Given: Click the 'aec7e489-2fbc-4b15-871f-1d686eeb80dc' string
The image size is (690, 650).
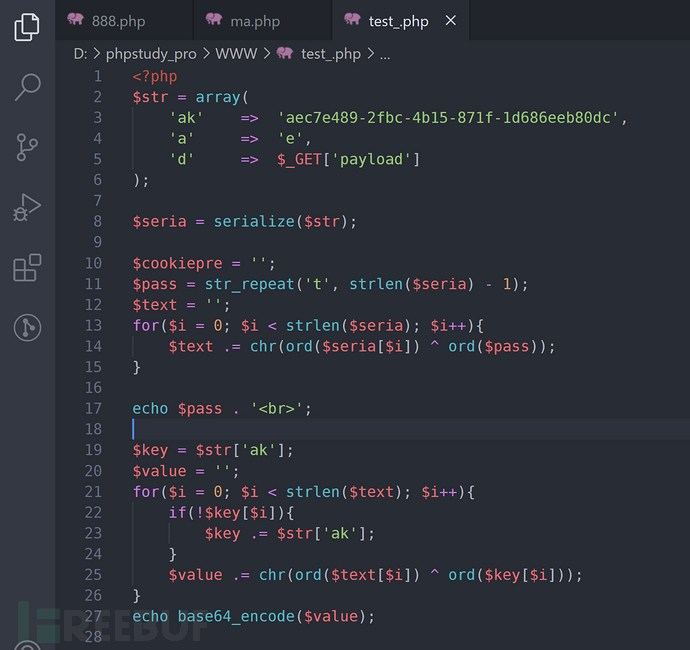Looking at the screenshot, I should pyautogui.click(x=448, y=118).
